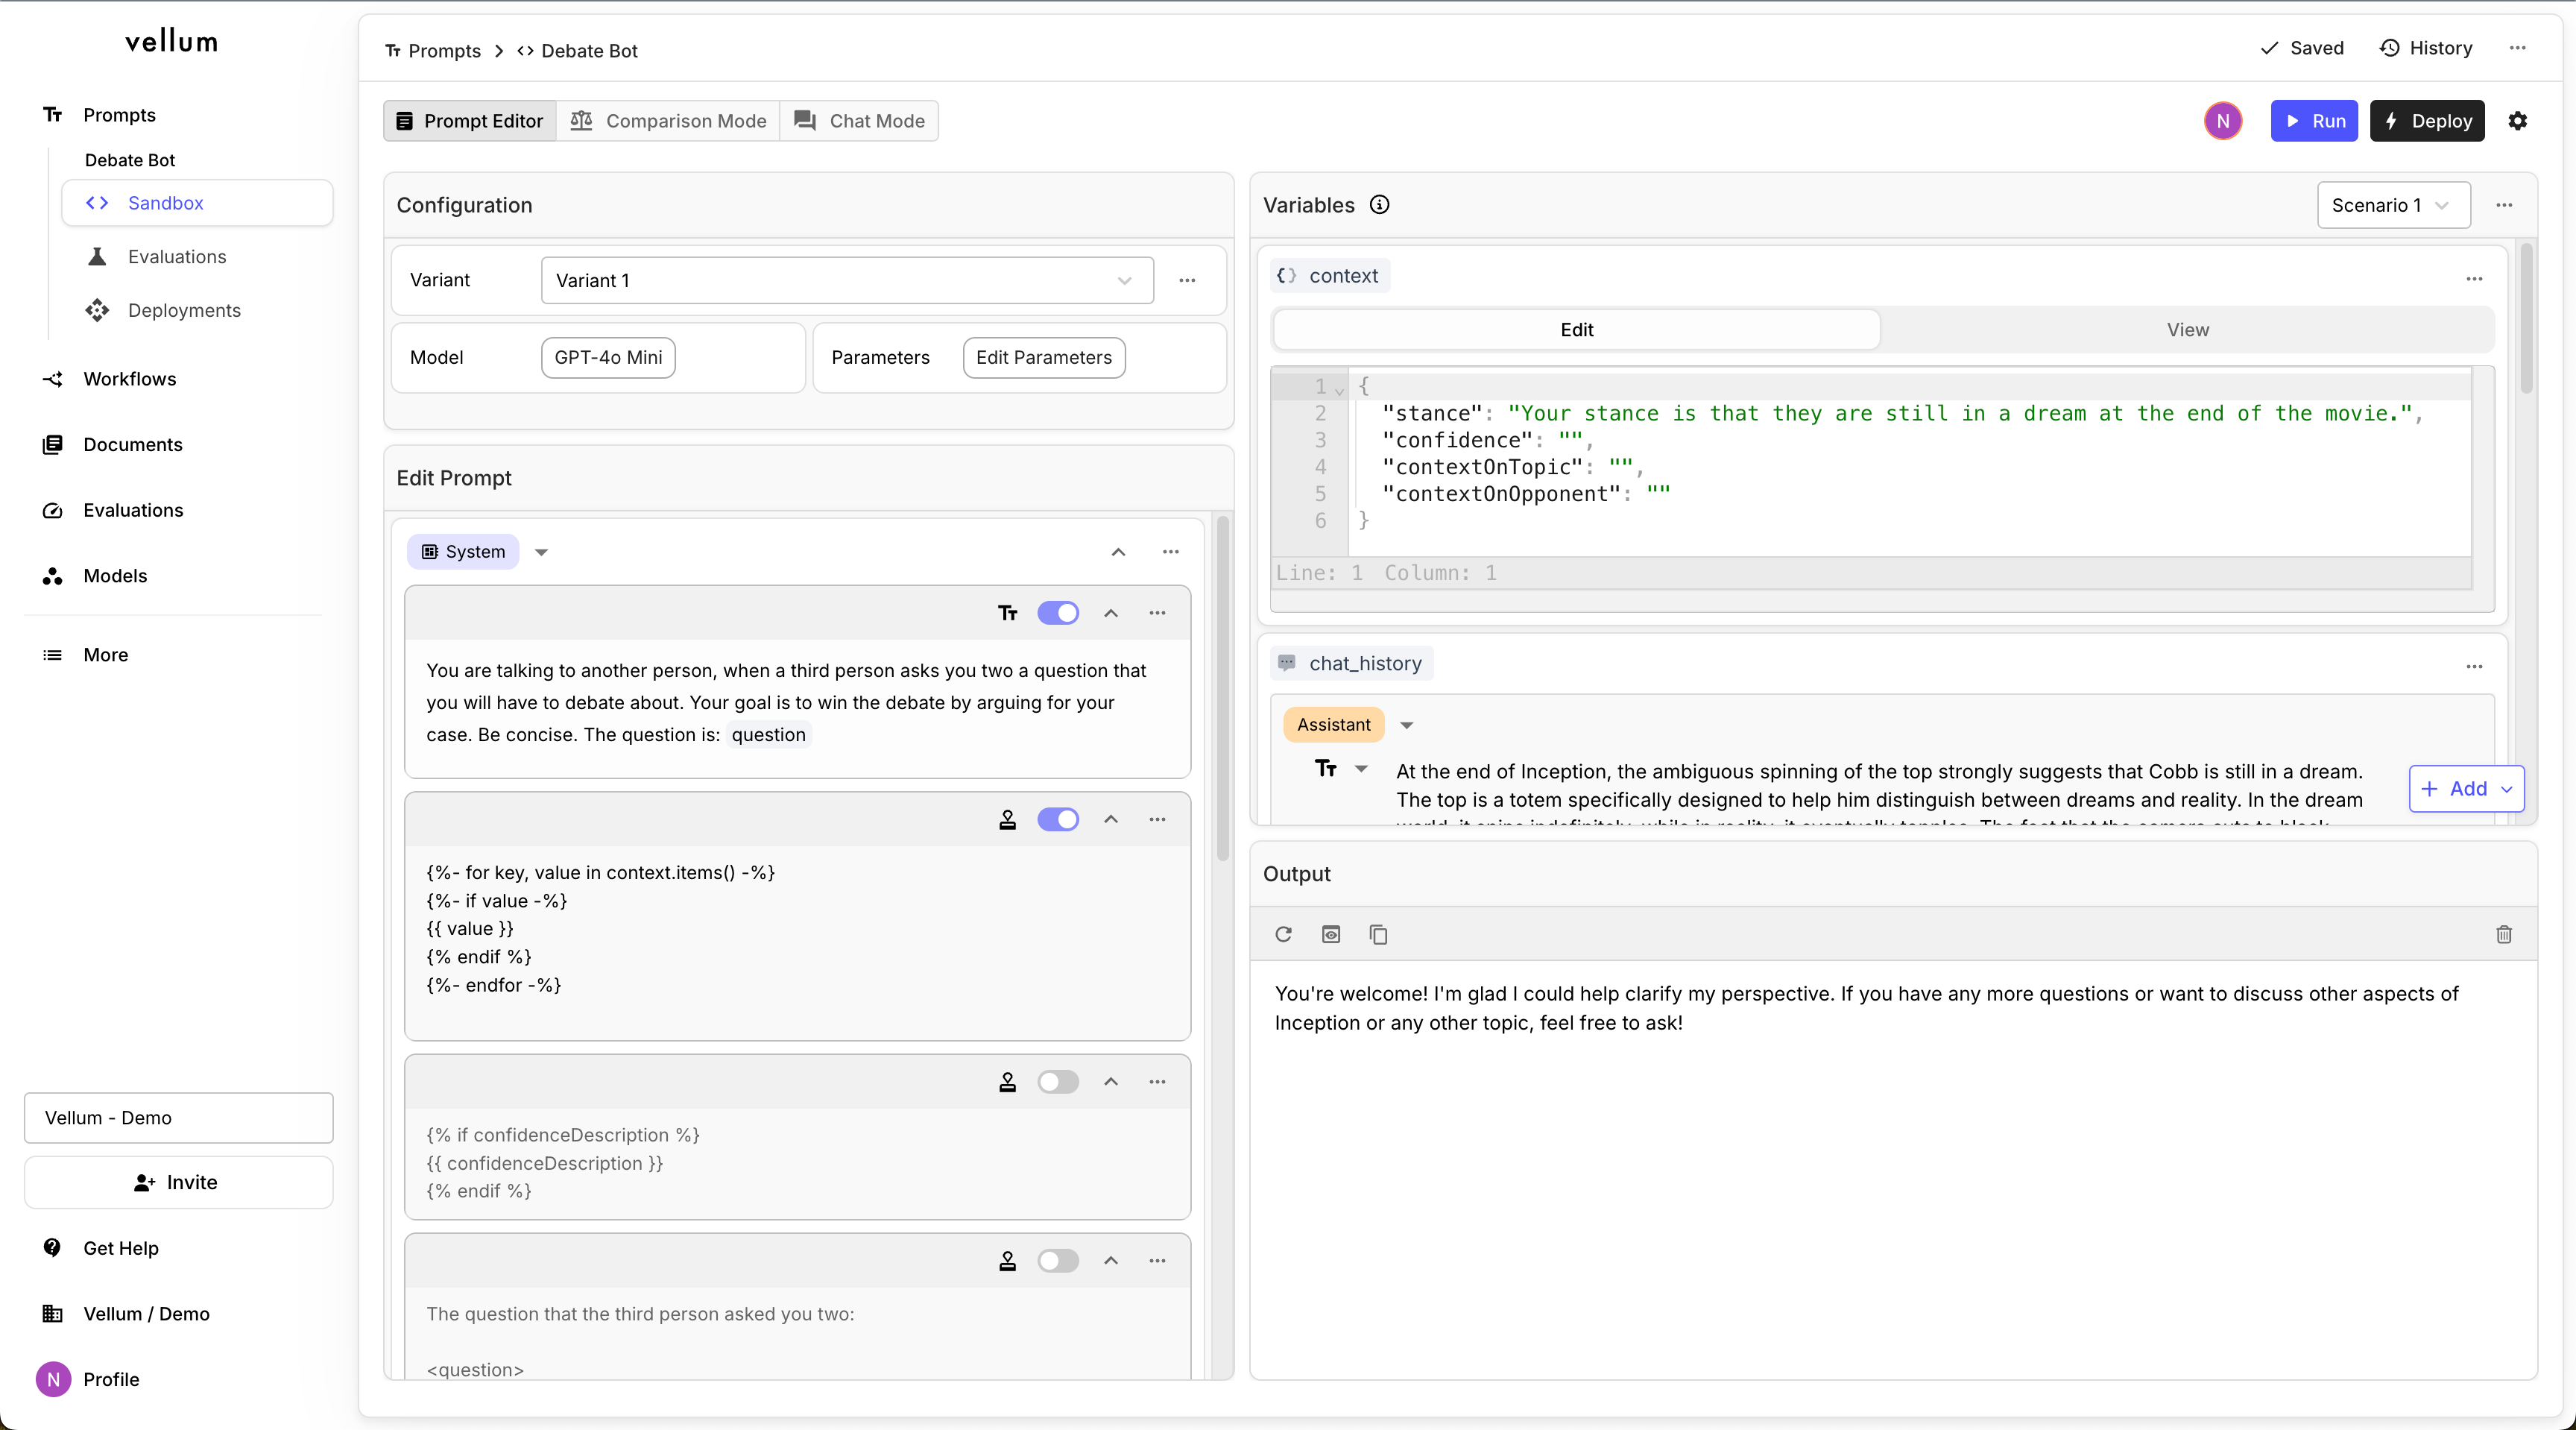This screenshot has width=2576, height=1430.
Task: Open sidebar Evaluations gauge item
Action: point(132,510)
